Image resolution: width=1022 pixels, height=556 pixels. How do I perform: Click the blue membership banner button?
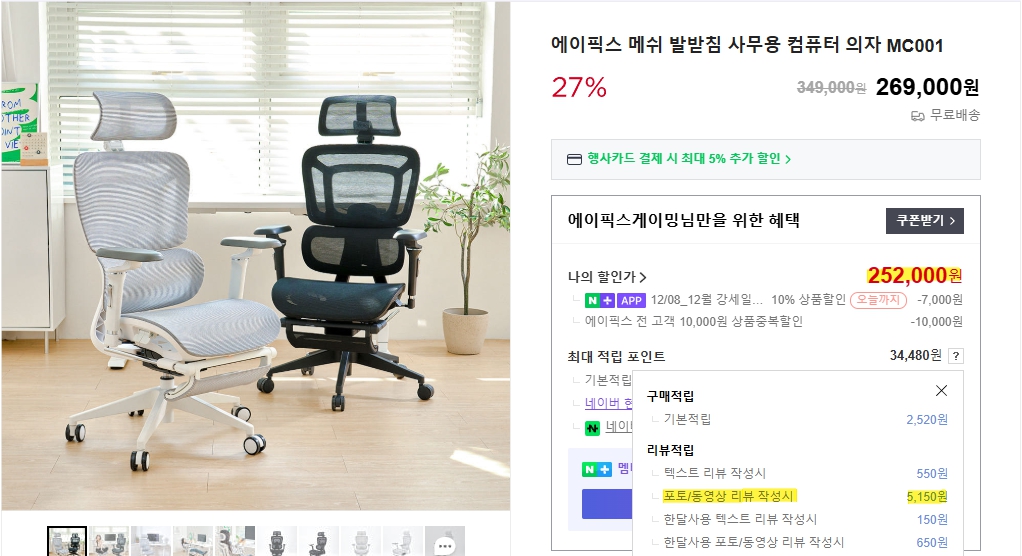[x=607, y=504]
